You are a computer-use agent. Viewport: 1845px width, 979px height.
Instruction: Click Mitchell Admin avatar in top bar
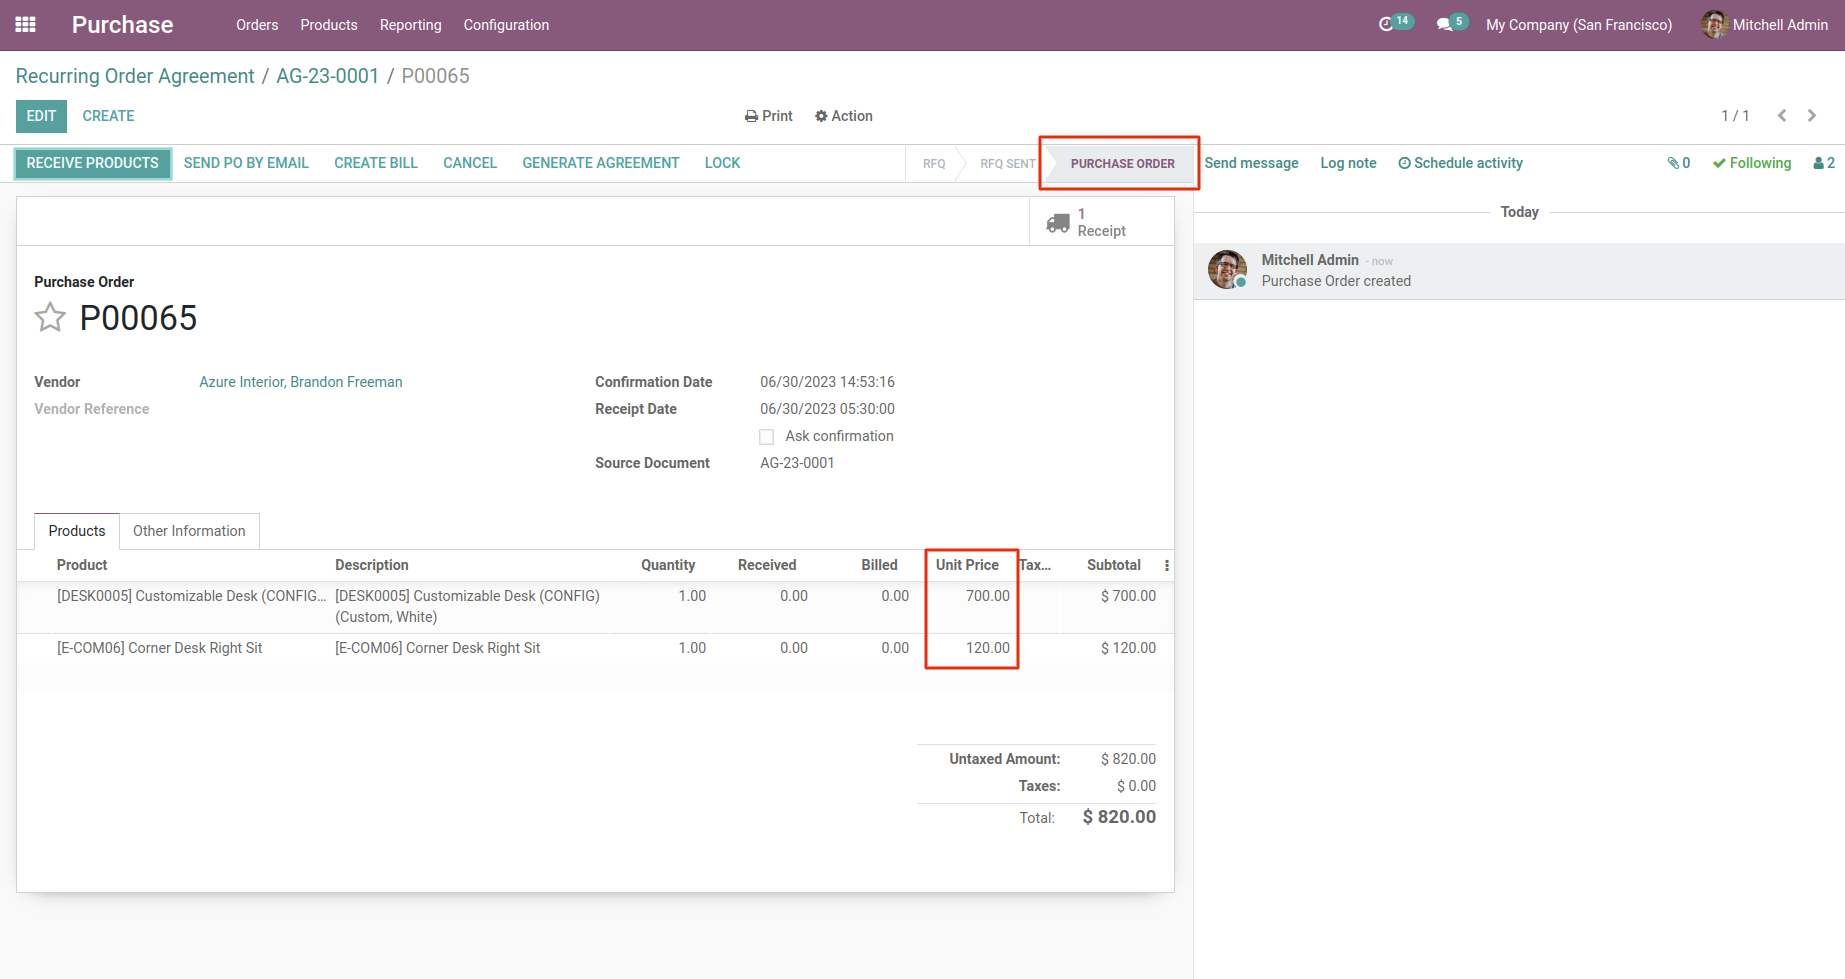pos(1714,25)
